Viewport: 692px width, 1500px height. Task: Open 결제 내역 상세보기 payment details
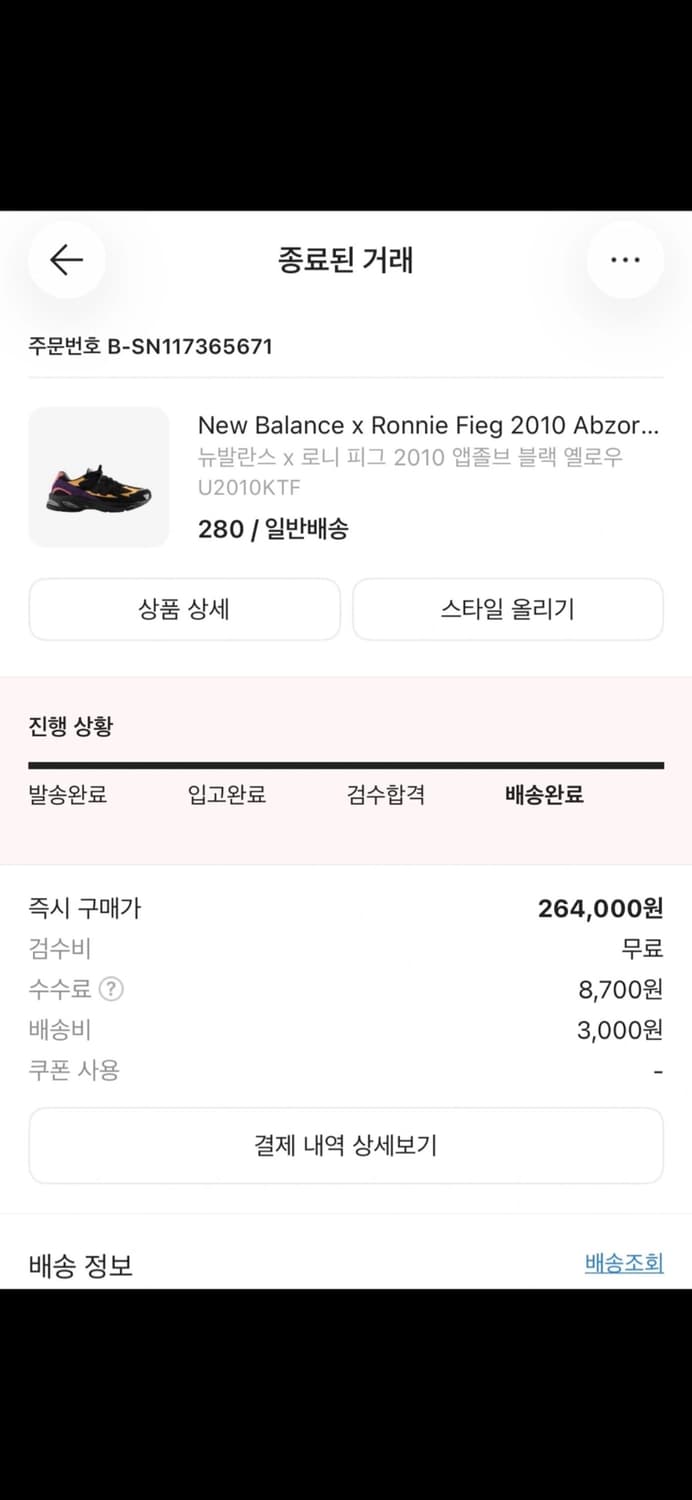click(x=346, y=1146)
